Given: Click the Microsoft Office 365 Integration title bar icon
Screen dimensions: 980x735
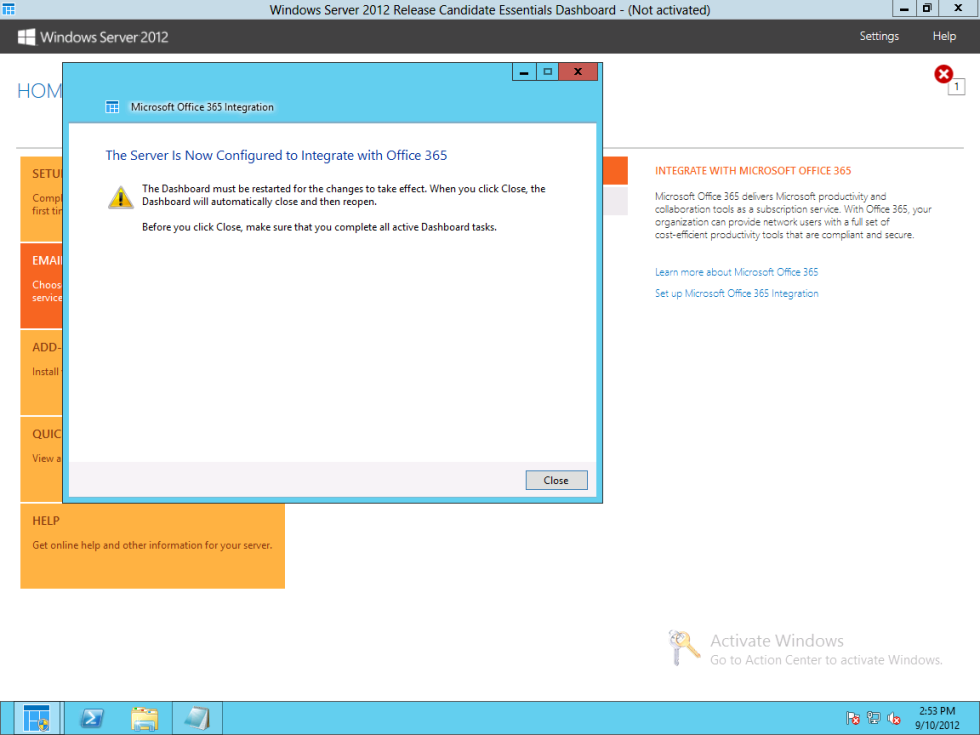Looking at the screenshot, I should tap(112, 106).
